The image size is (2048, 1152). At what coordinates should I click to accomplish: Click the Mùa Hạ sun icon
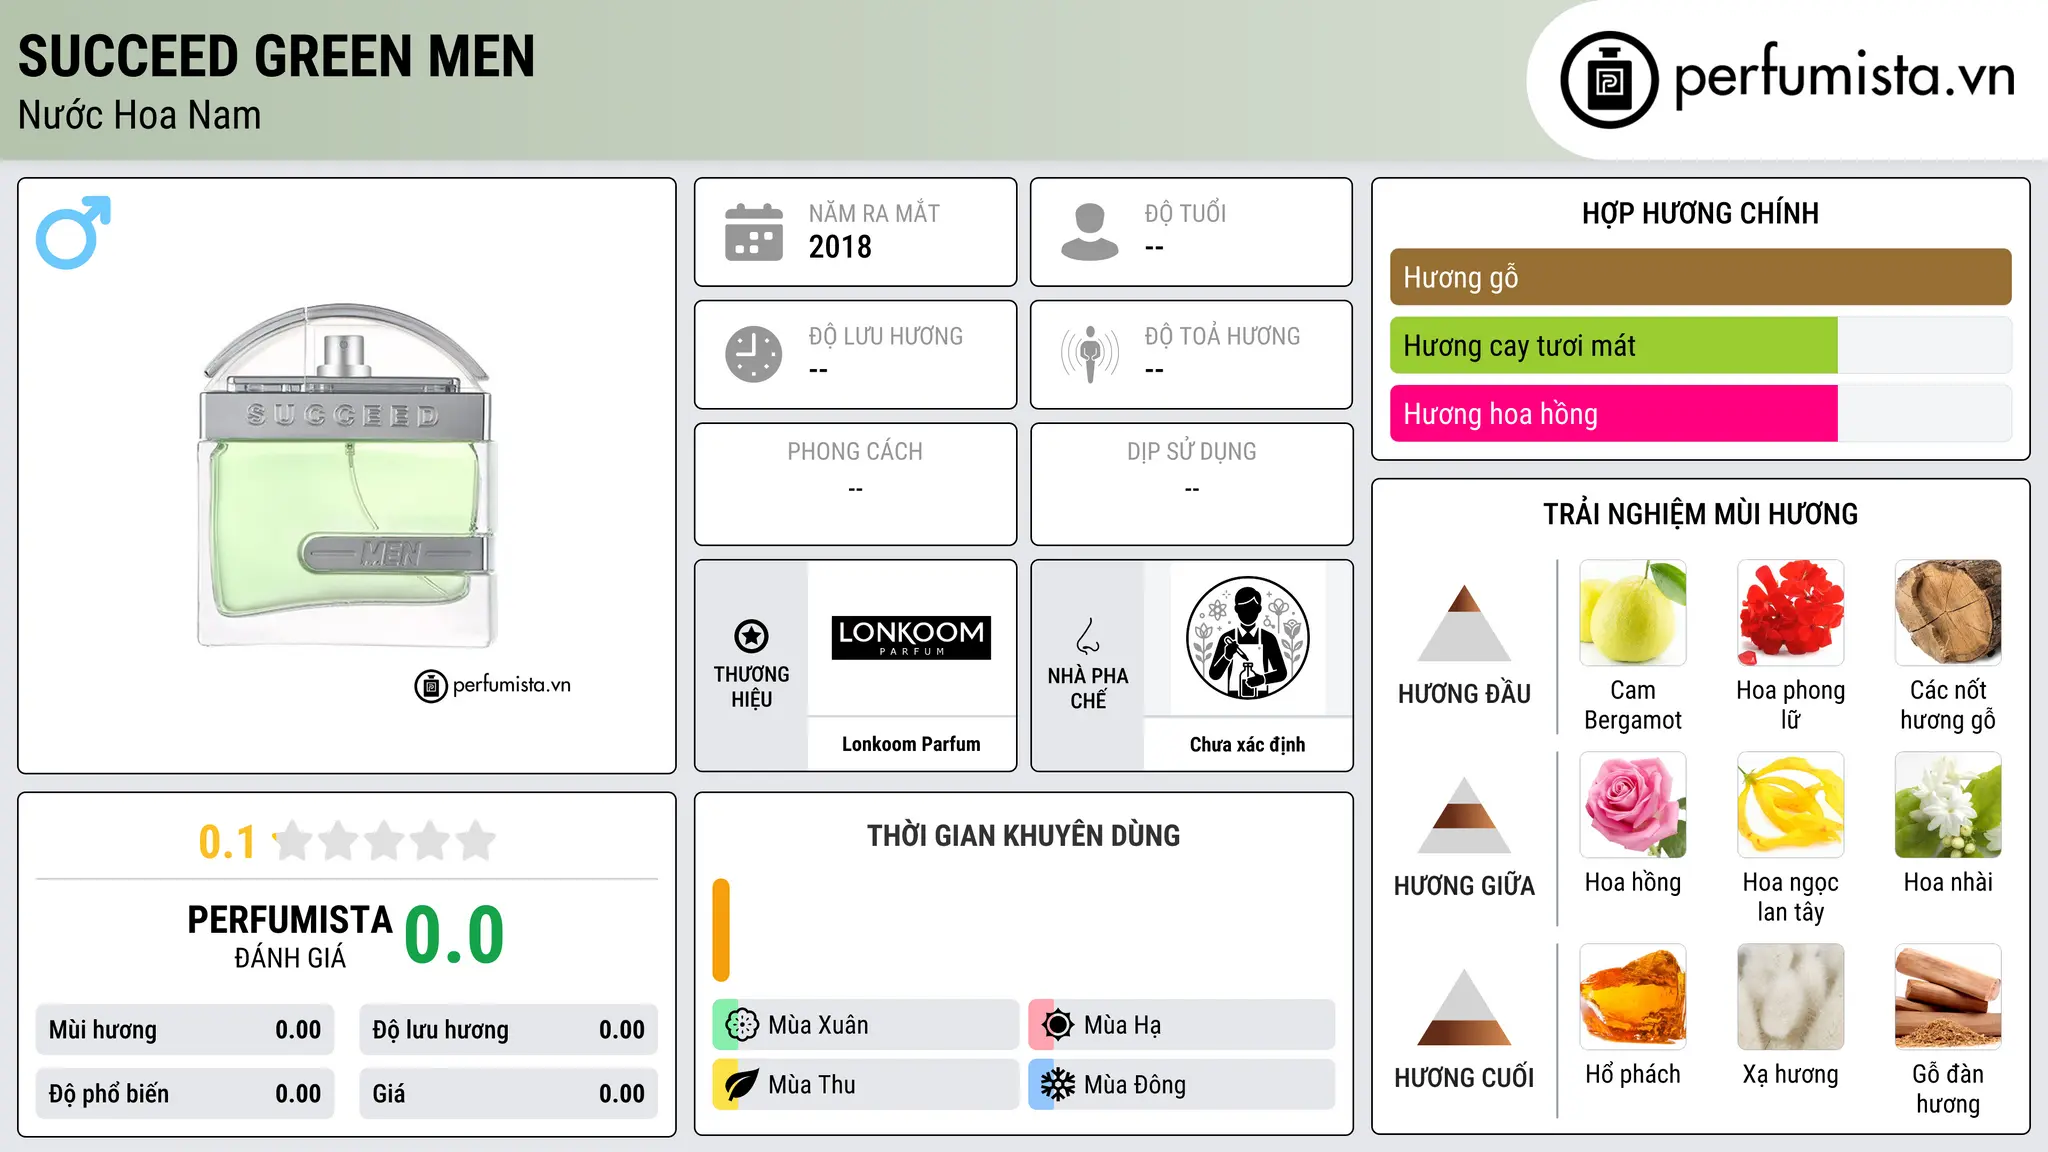click(x=1057, y=1025)
